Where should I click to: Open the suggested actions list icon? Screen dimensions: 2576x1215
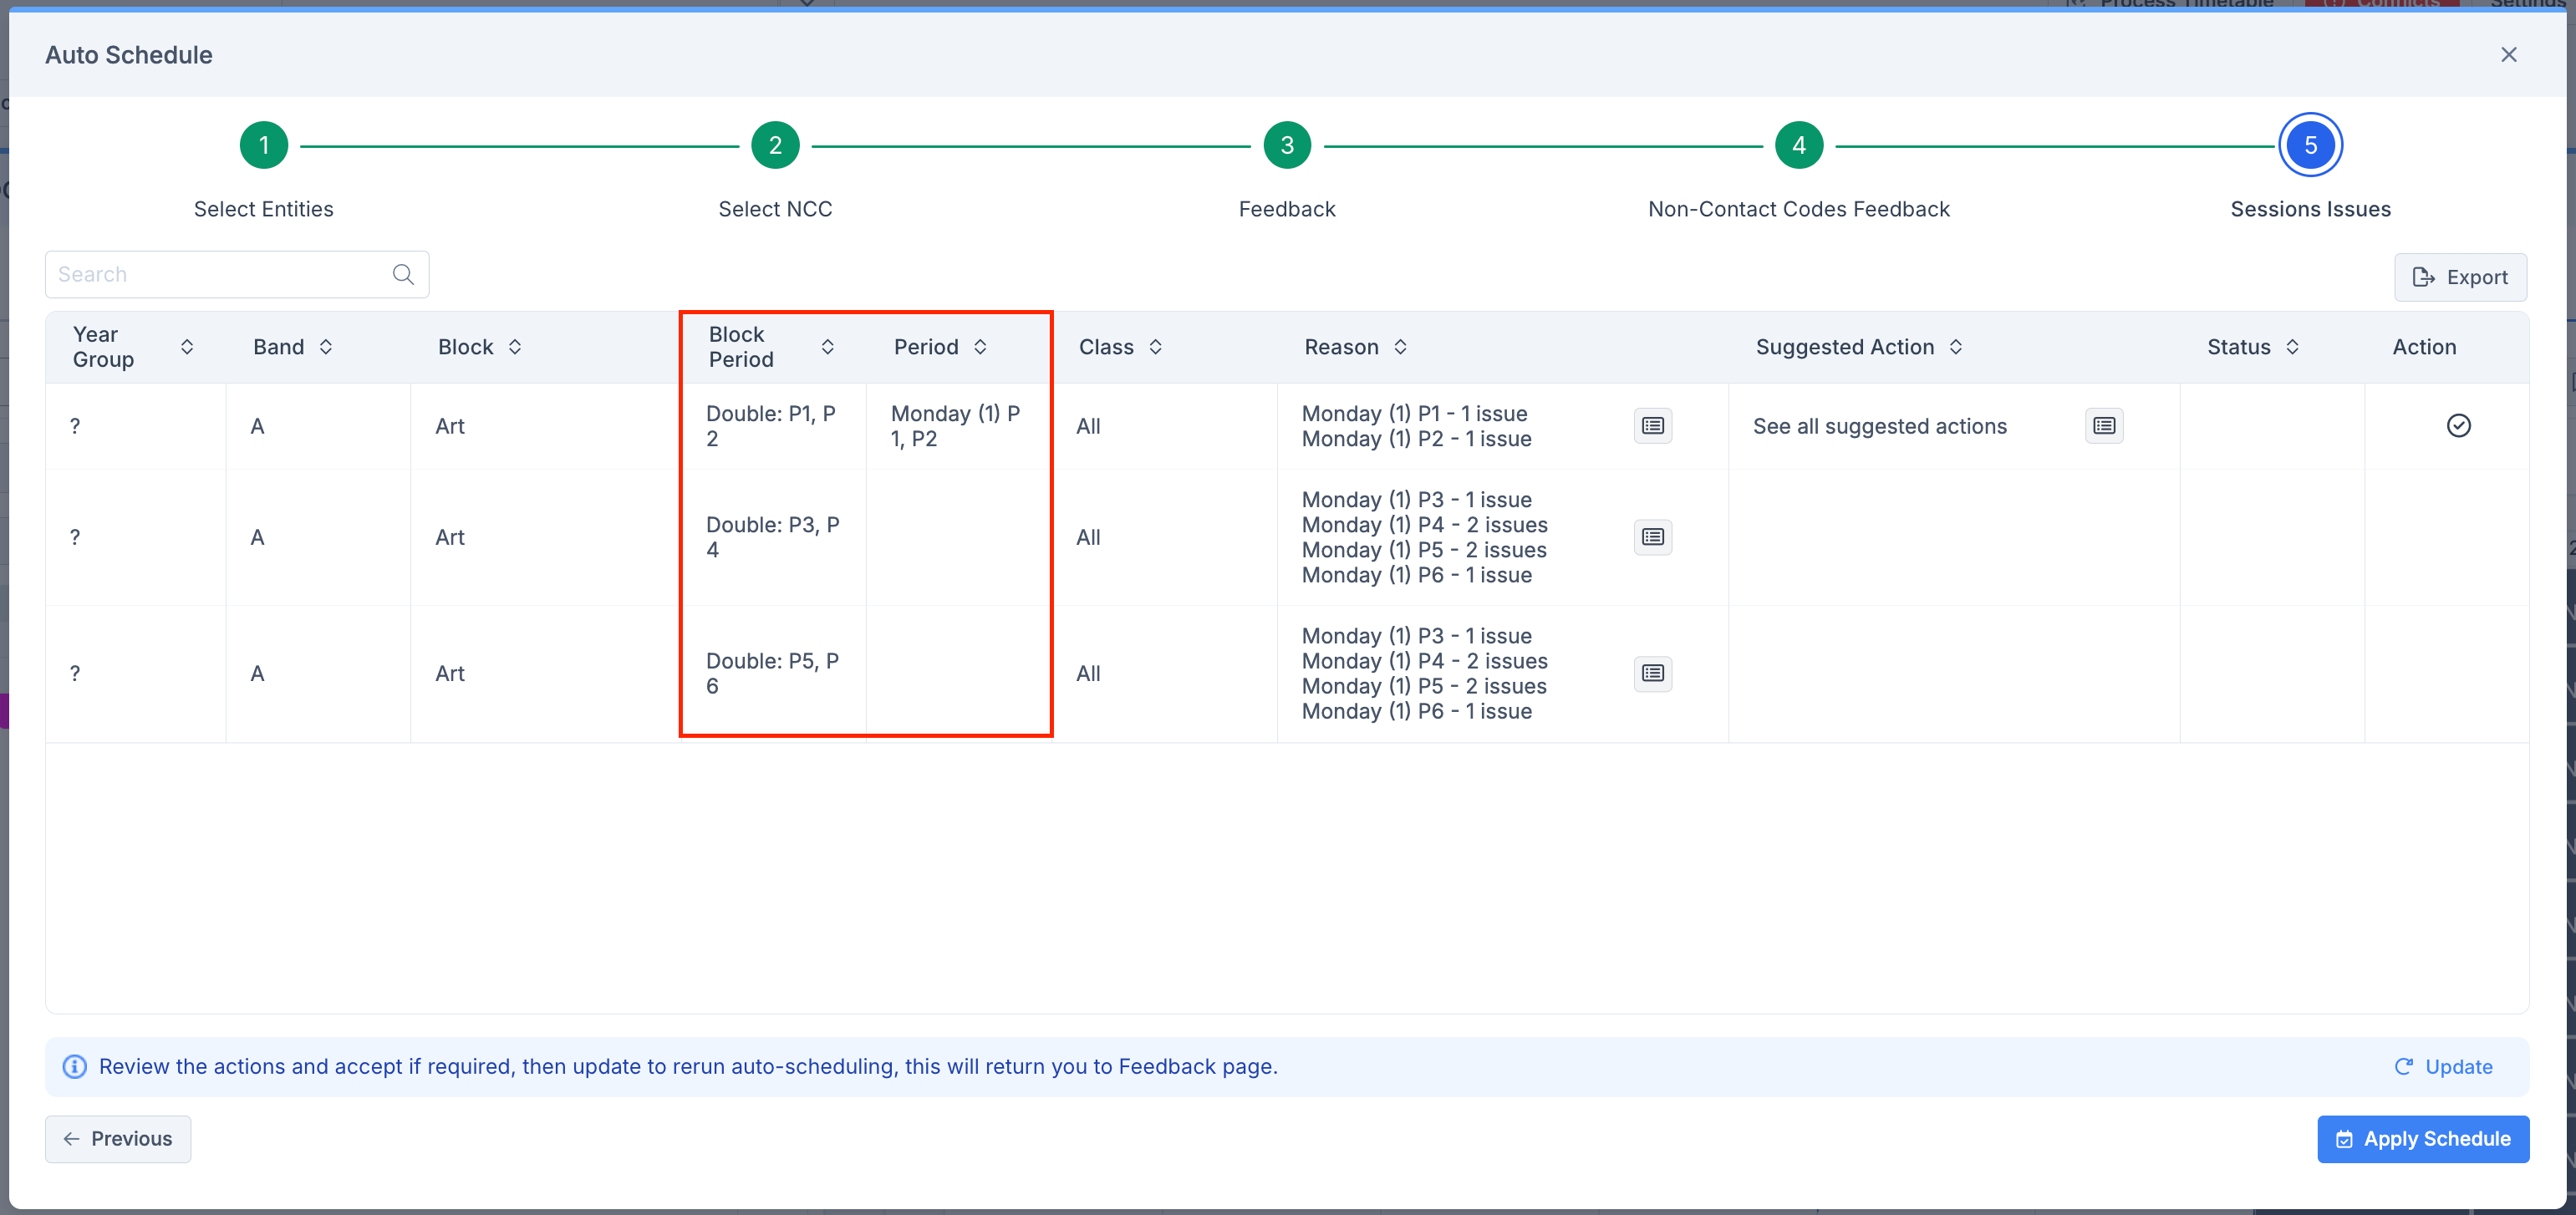coord(2104,426)
